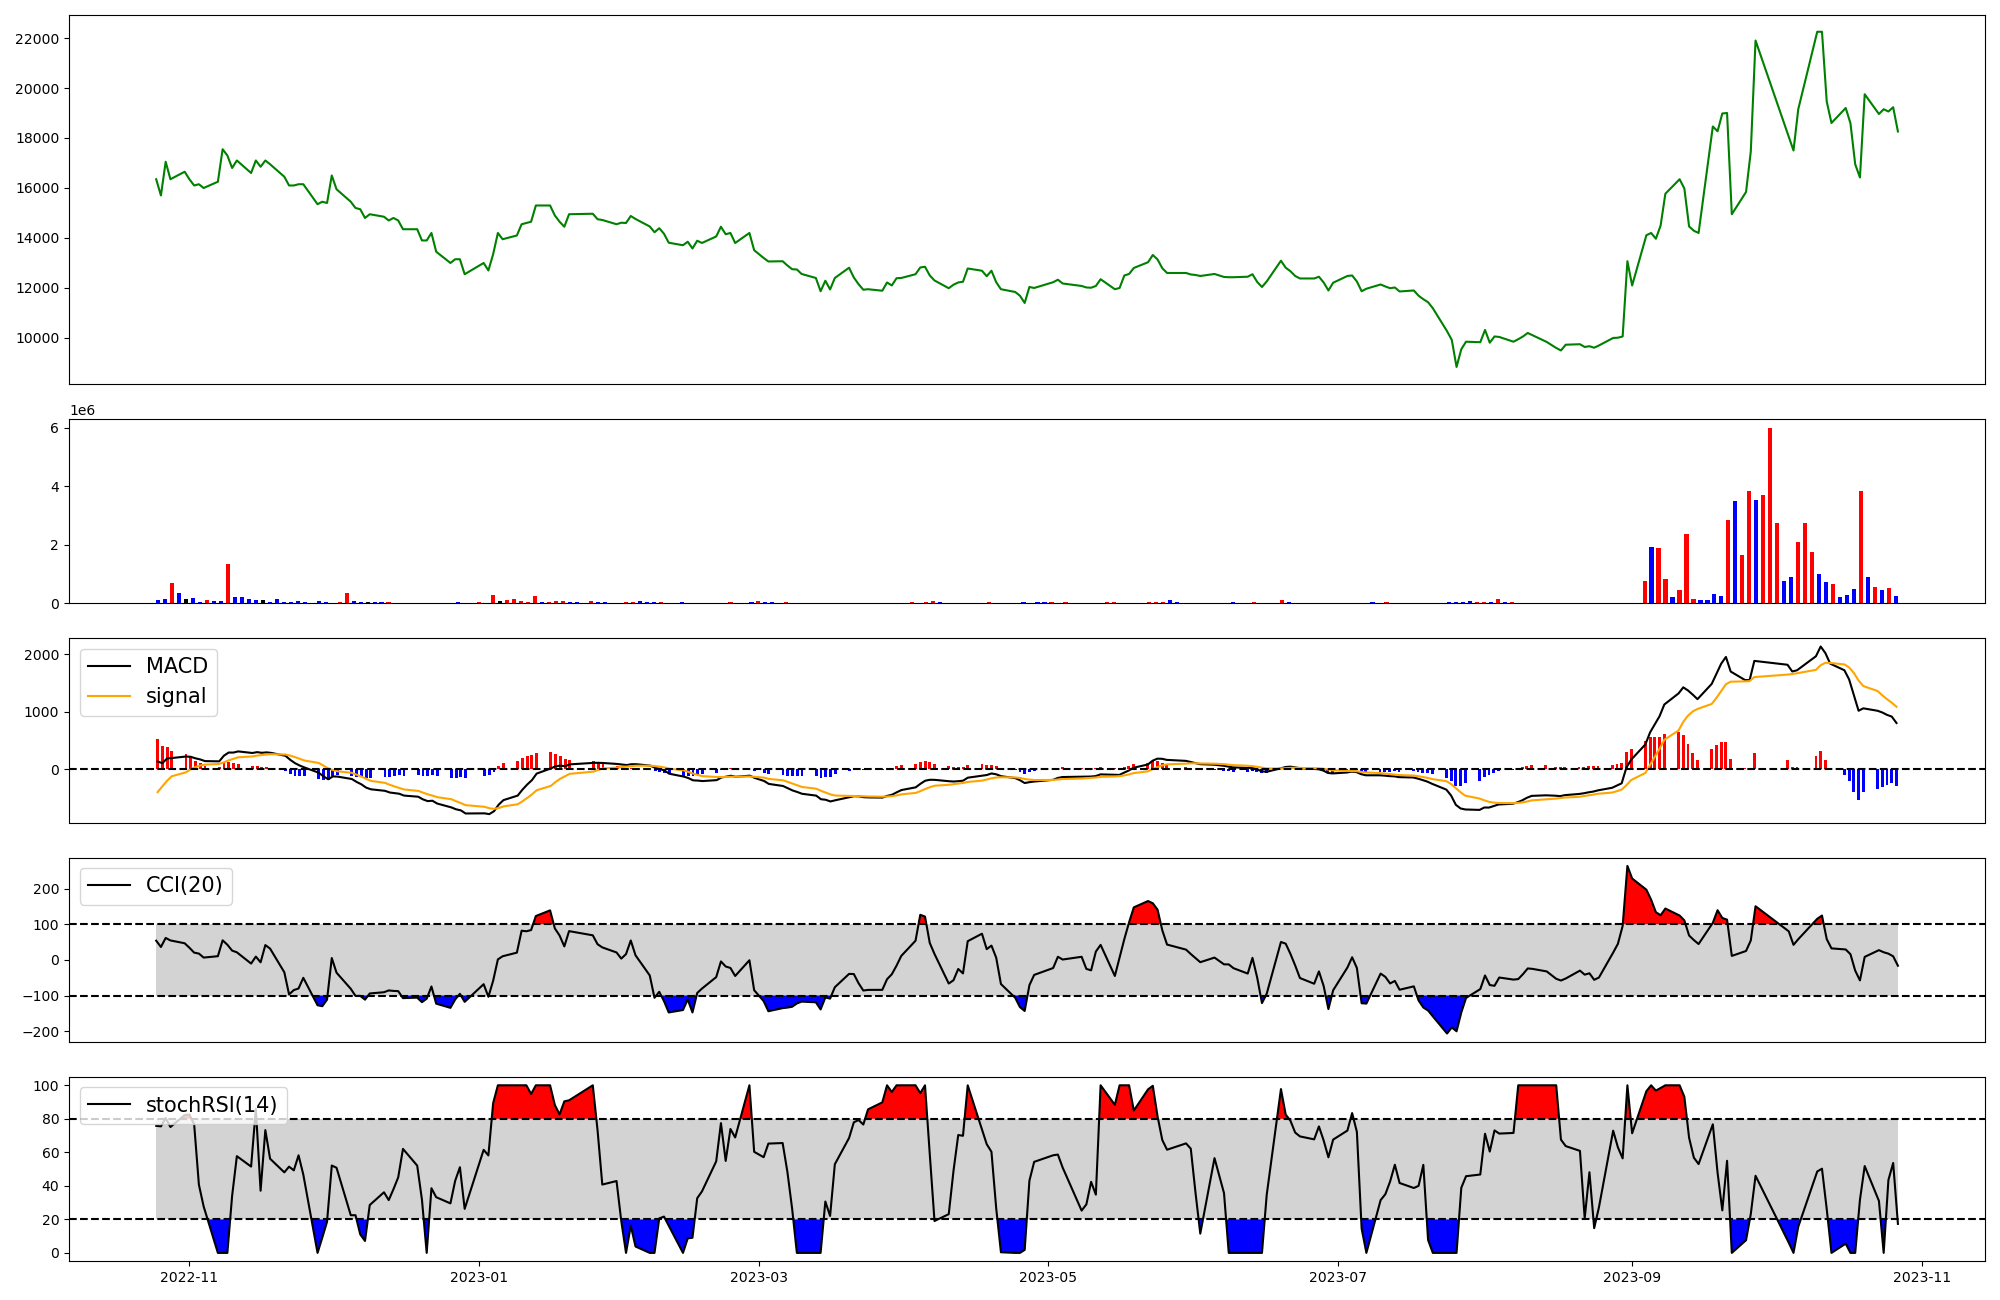Click the tallest red volume bar
The image size is (2000, 1300).
pos(1769,515)
